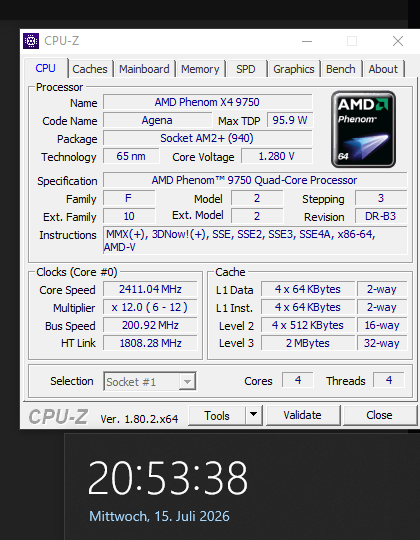Viewport: 420px width, 540px height.
Task: Switch to the Bench tab
Action: tap(340, 69)
